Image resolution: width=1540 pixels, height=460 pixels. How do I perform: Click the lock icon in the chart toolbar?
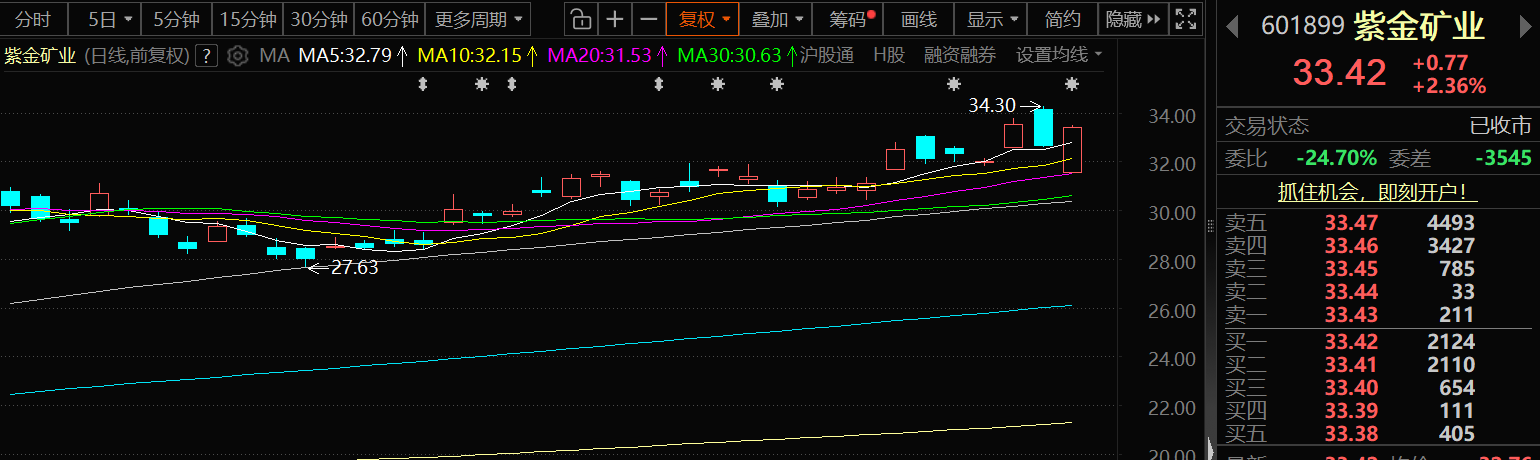[580, 19]
